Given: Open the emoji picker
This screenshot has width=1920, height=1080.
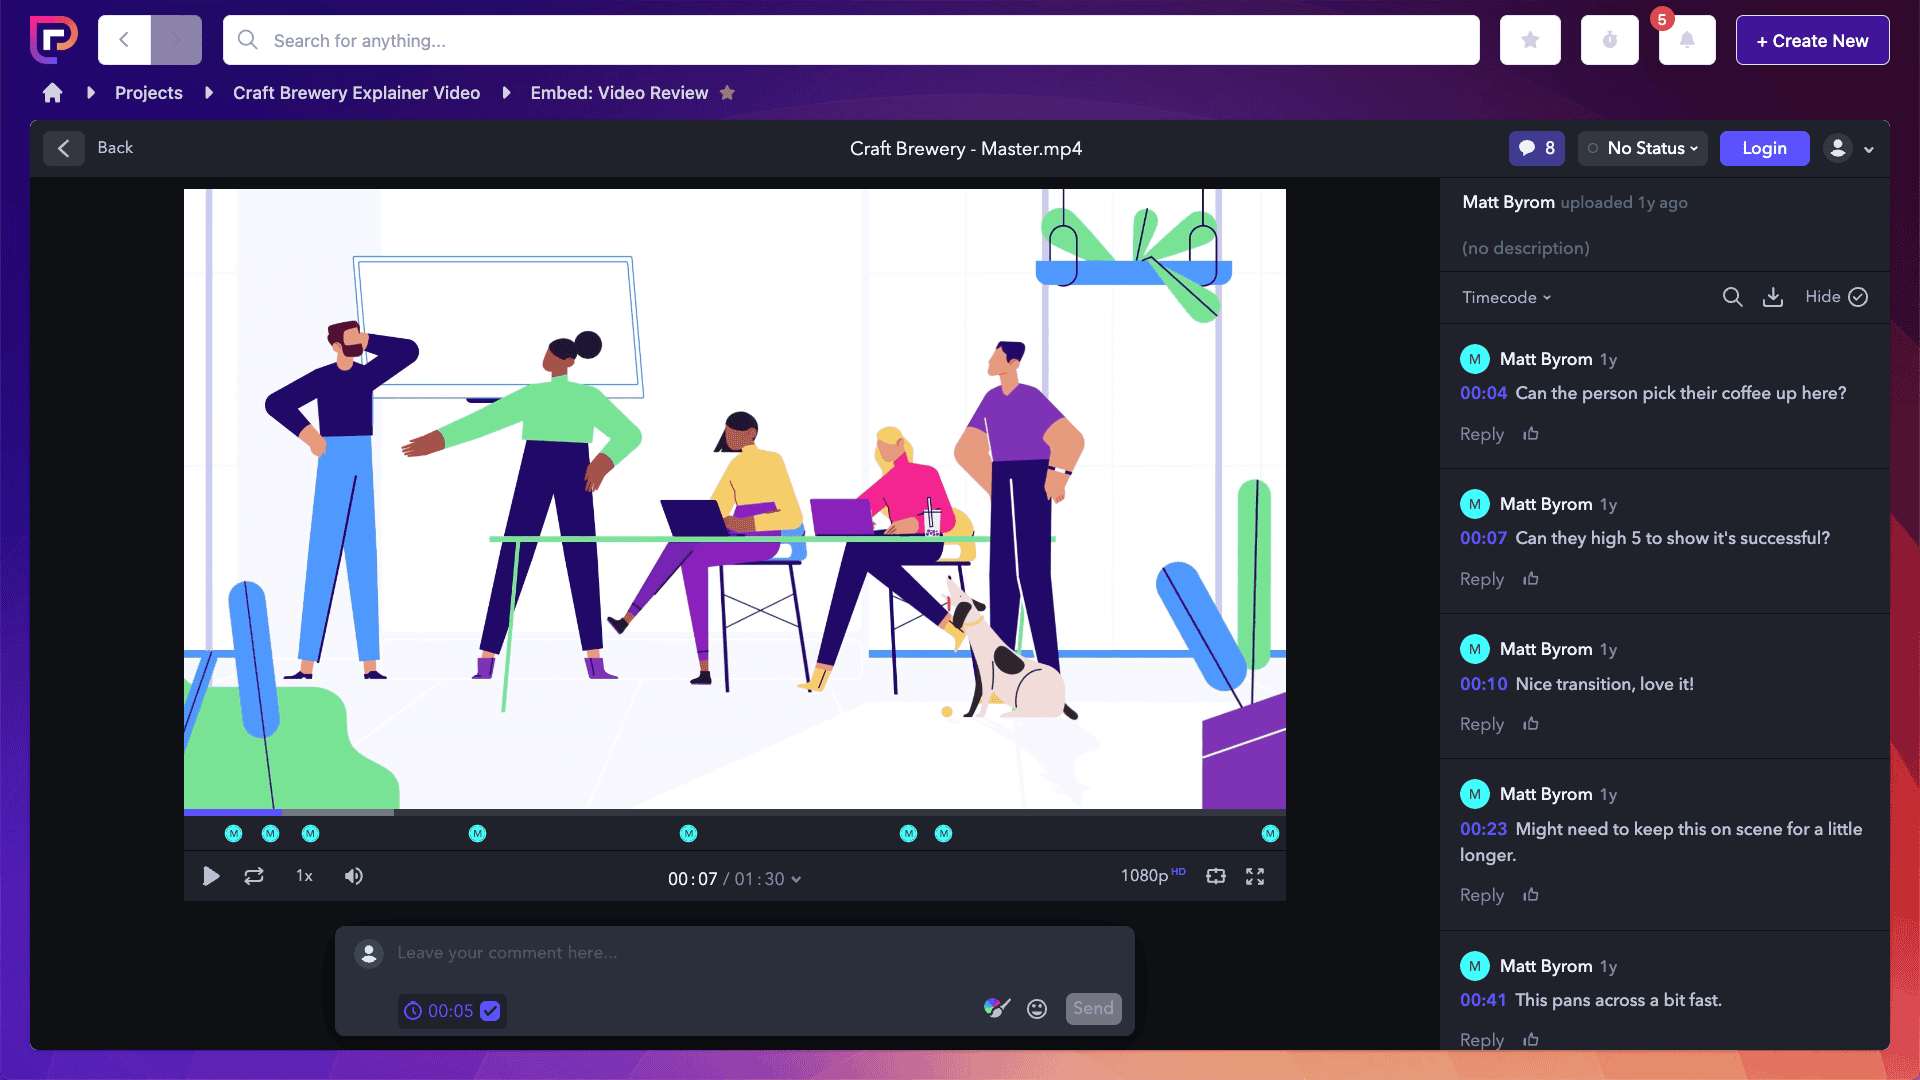Looking at the screenshot, I should (1037, 1009).
